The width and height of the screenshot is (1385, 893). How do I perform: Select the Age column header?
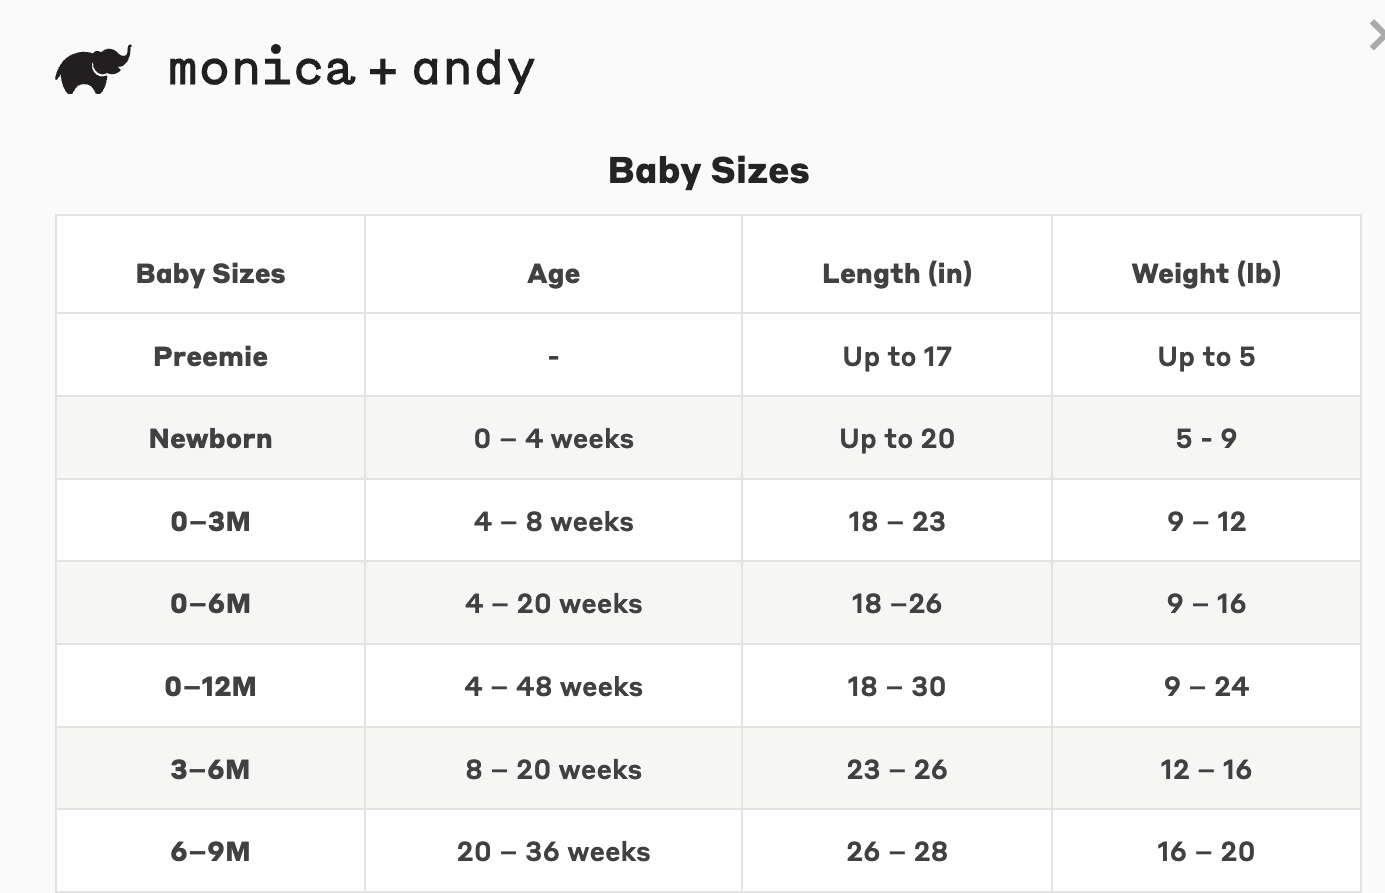[554, 275]
